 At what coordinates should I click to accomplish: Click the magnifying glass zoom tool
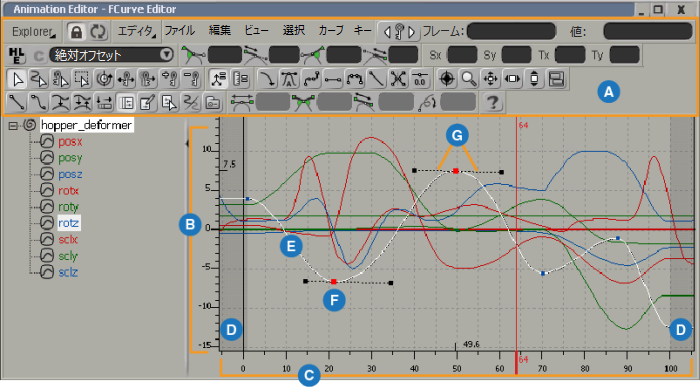pos(469,79)
